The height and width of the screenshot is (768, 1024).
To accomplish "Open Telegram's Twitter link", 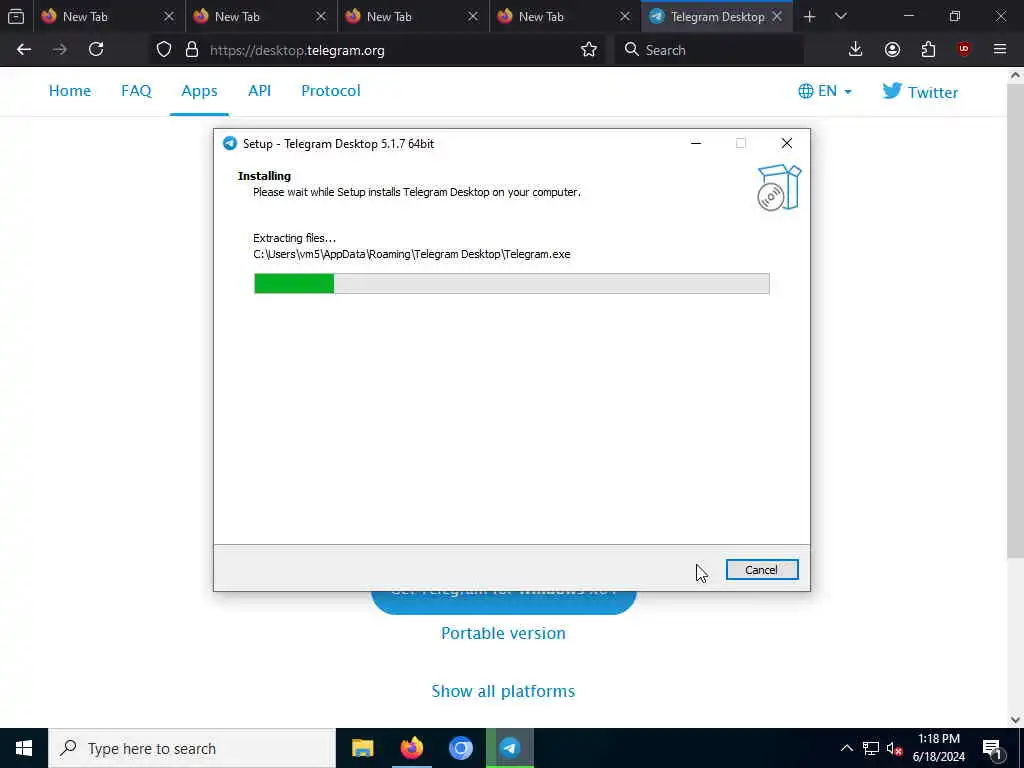I will click(920, 91).
